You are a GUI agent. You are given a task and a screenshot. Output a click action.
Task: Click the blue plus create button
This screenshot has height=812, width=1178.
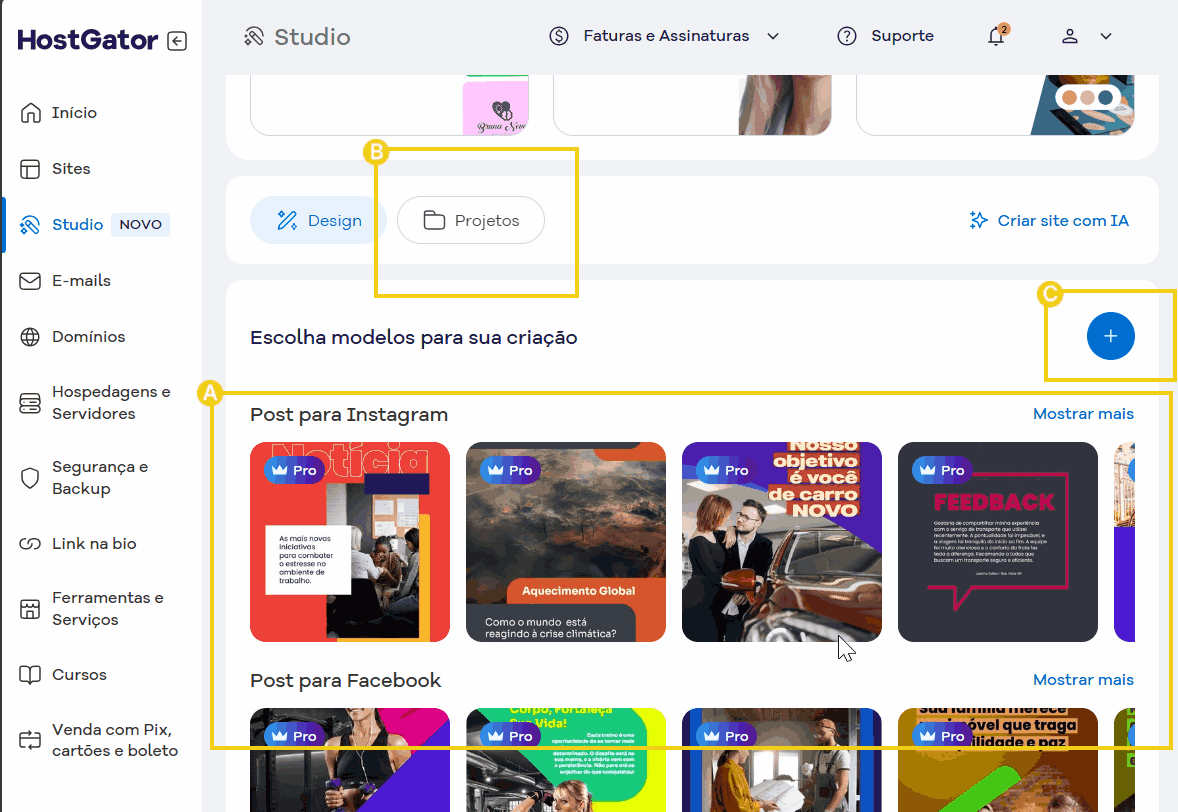1110,336
